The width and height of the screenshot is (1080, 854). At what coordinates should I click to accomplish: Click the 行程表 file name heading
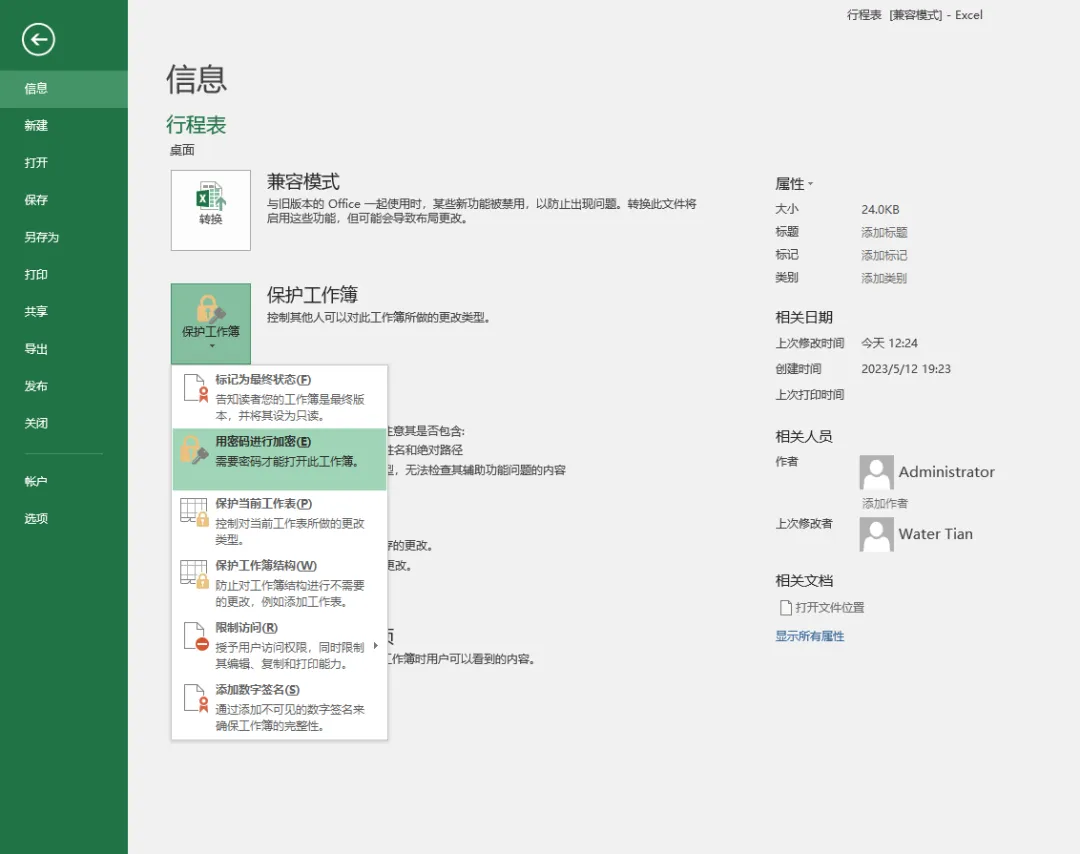tap(196, 125)
